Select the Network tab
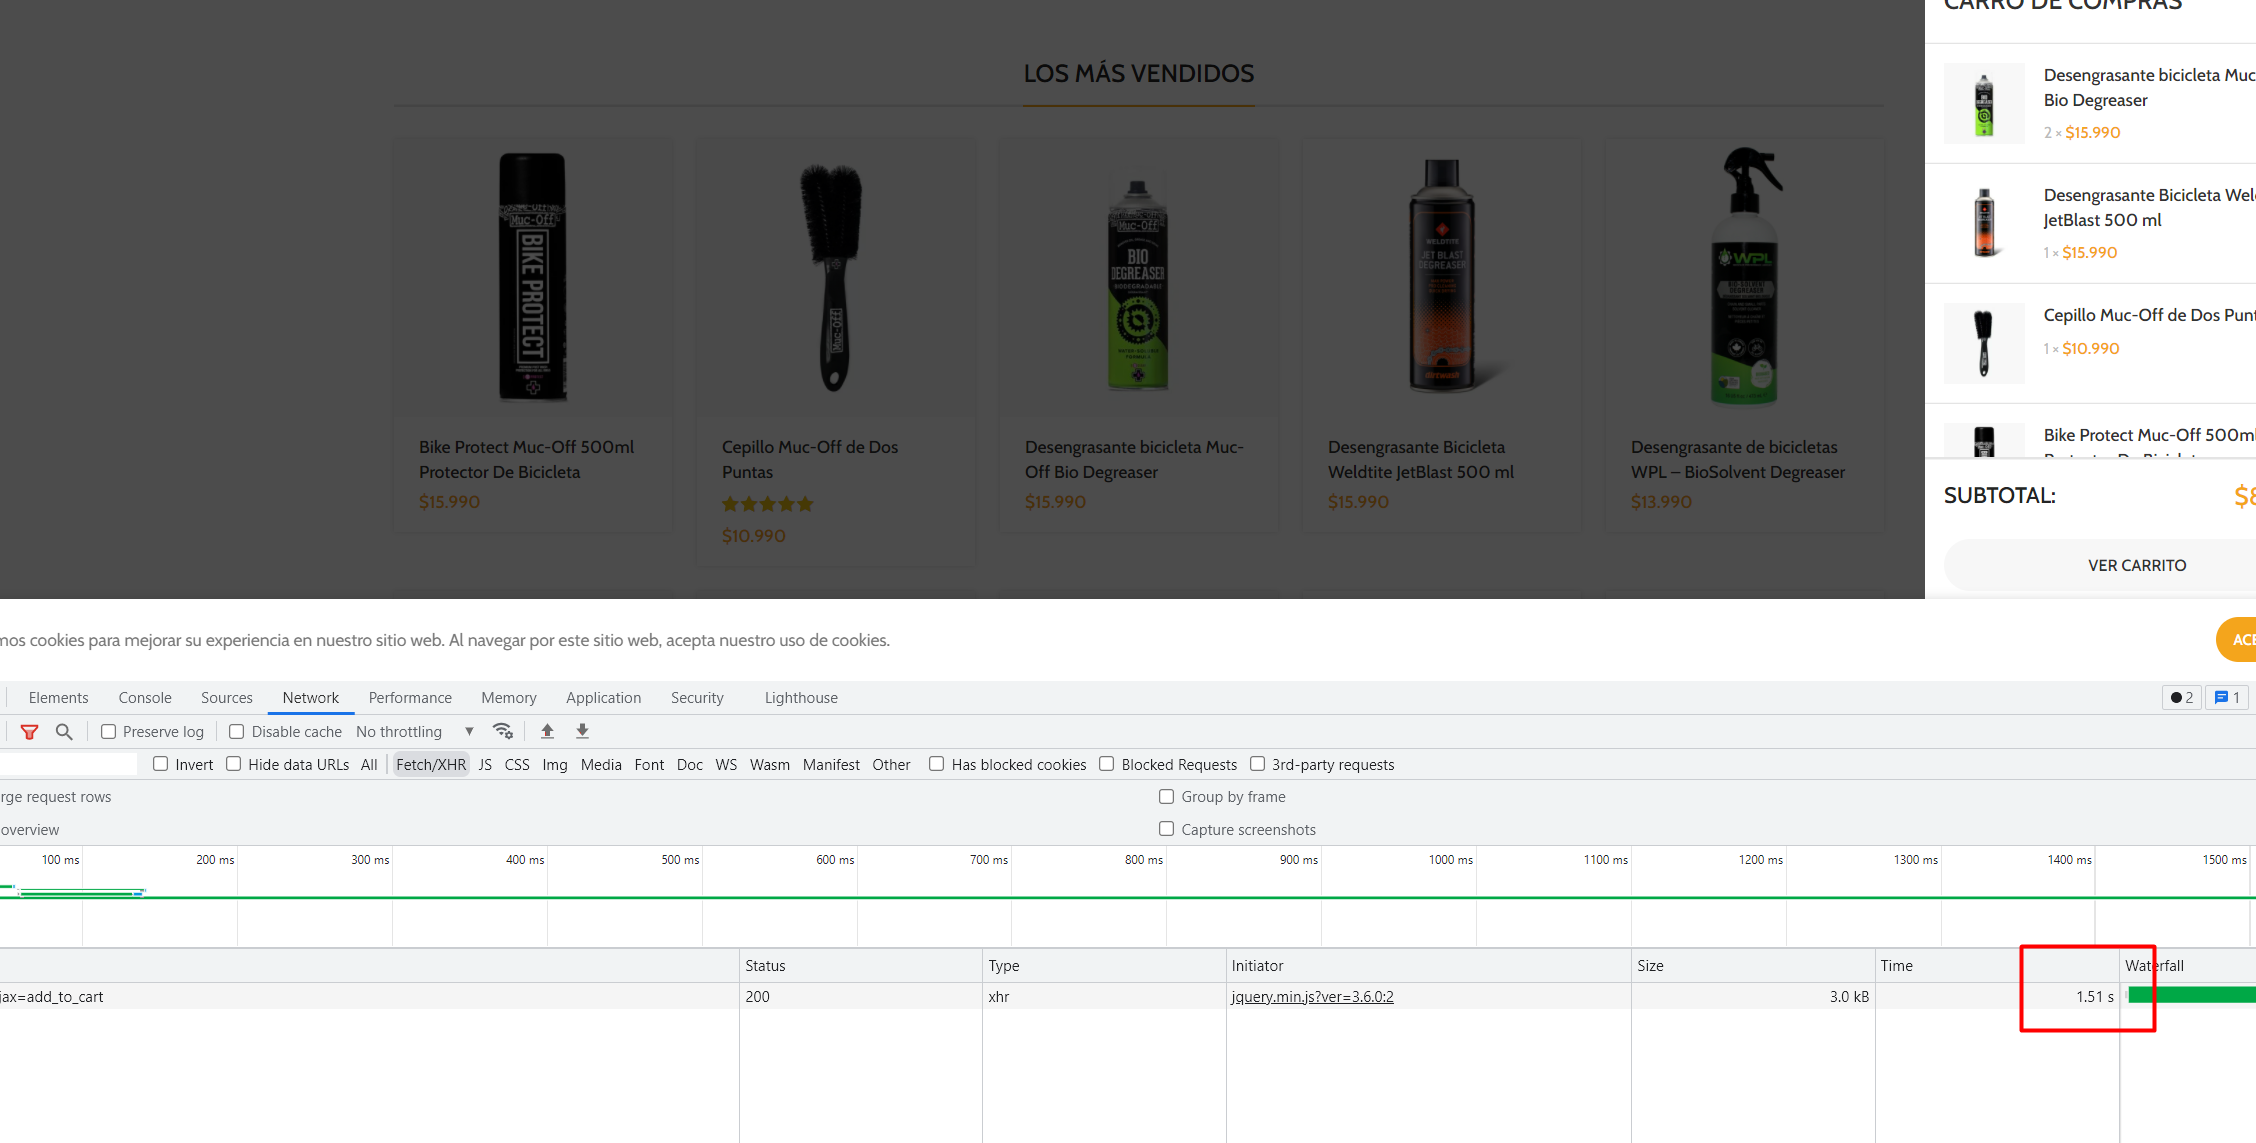This screenshot has width=2256, height=1143. [311, 698]
